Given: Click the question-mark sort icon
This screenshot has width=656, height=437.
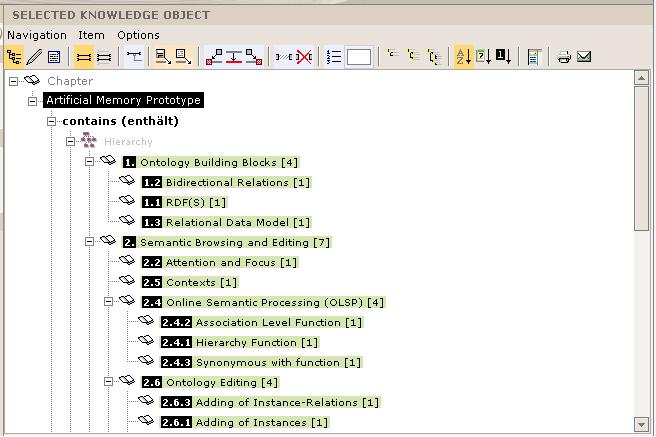Looking at the screenshot, I should click(483, 56).
